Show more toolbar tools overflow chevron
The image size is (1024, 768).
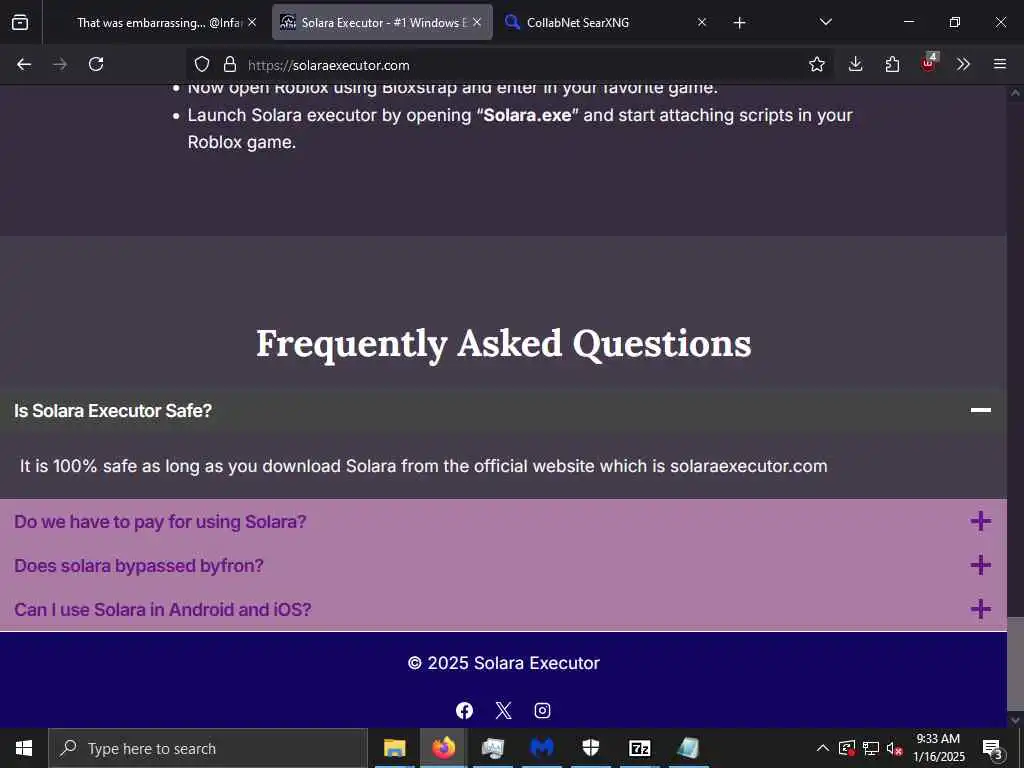(x=963, y=64)
